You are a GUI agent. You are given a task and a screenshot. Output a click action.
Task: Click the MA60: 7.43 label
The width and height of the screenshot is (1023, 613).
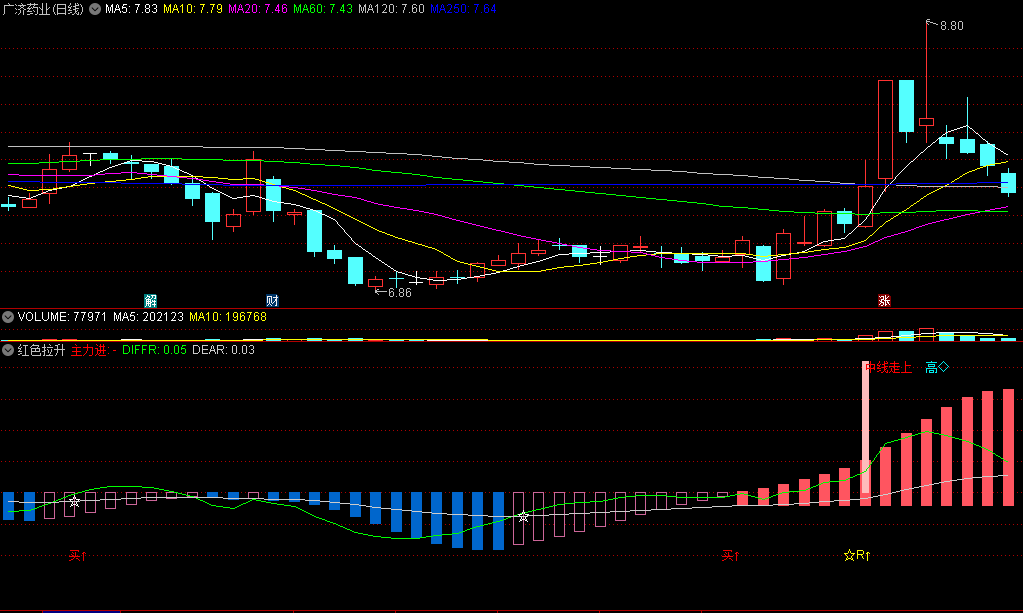click(x=323, y=9)
